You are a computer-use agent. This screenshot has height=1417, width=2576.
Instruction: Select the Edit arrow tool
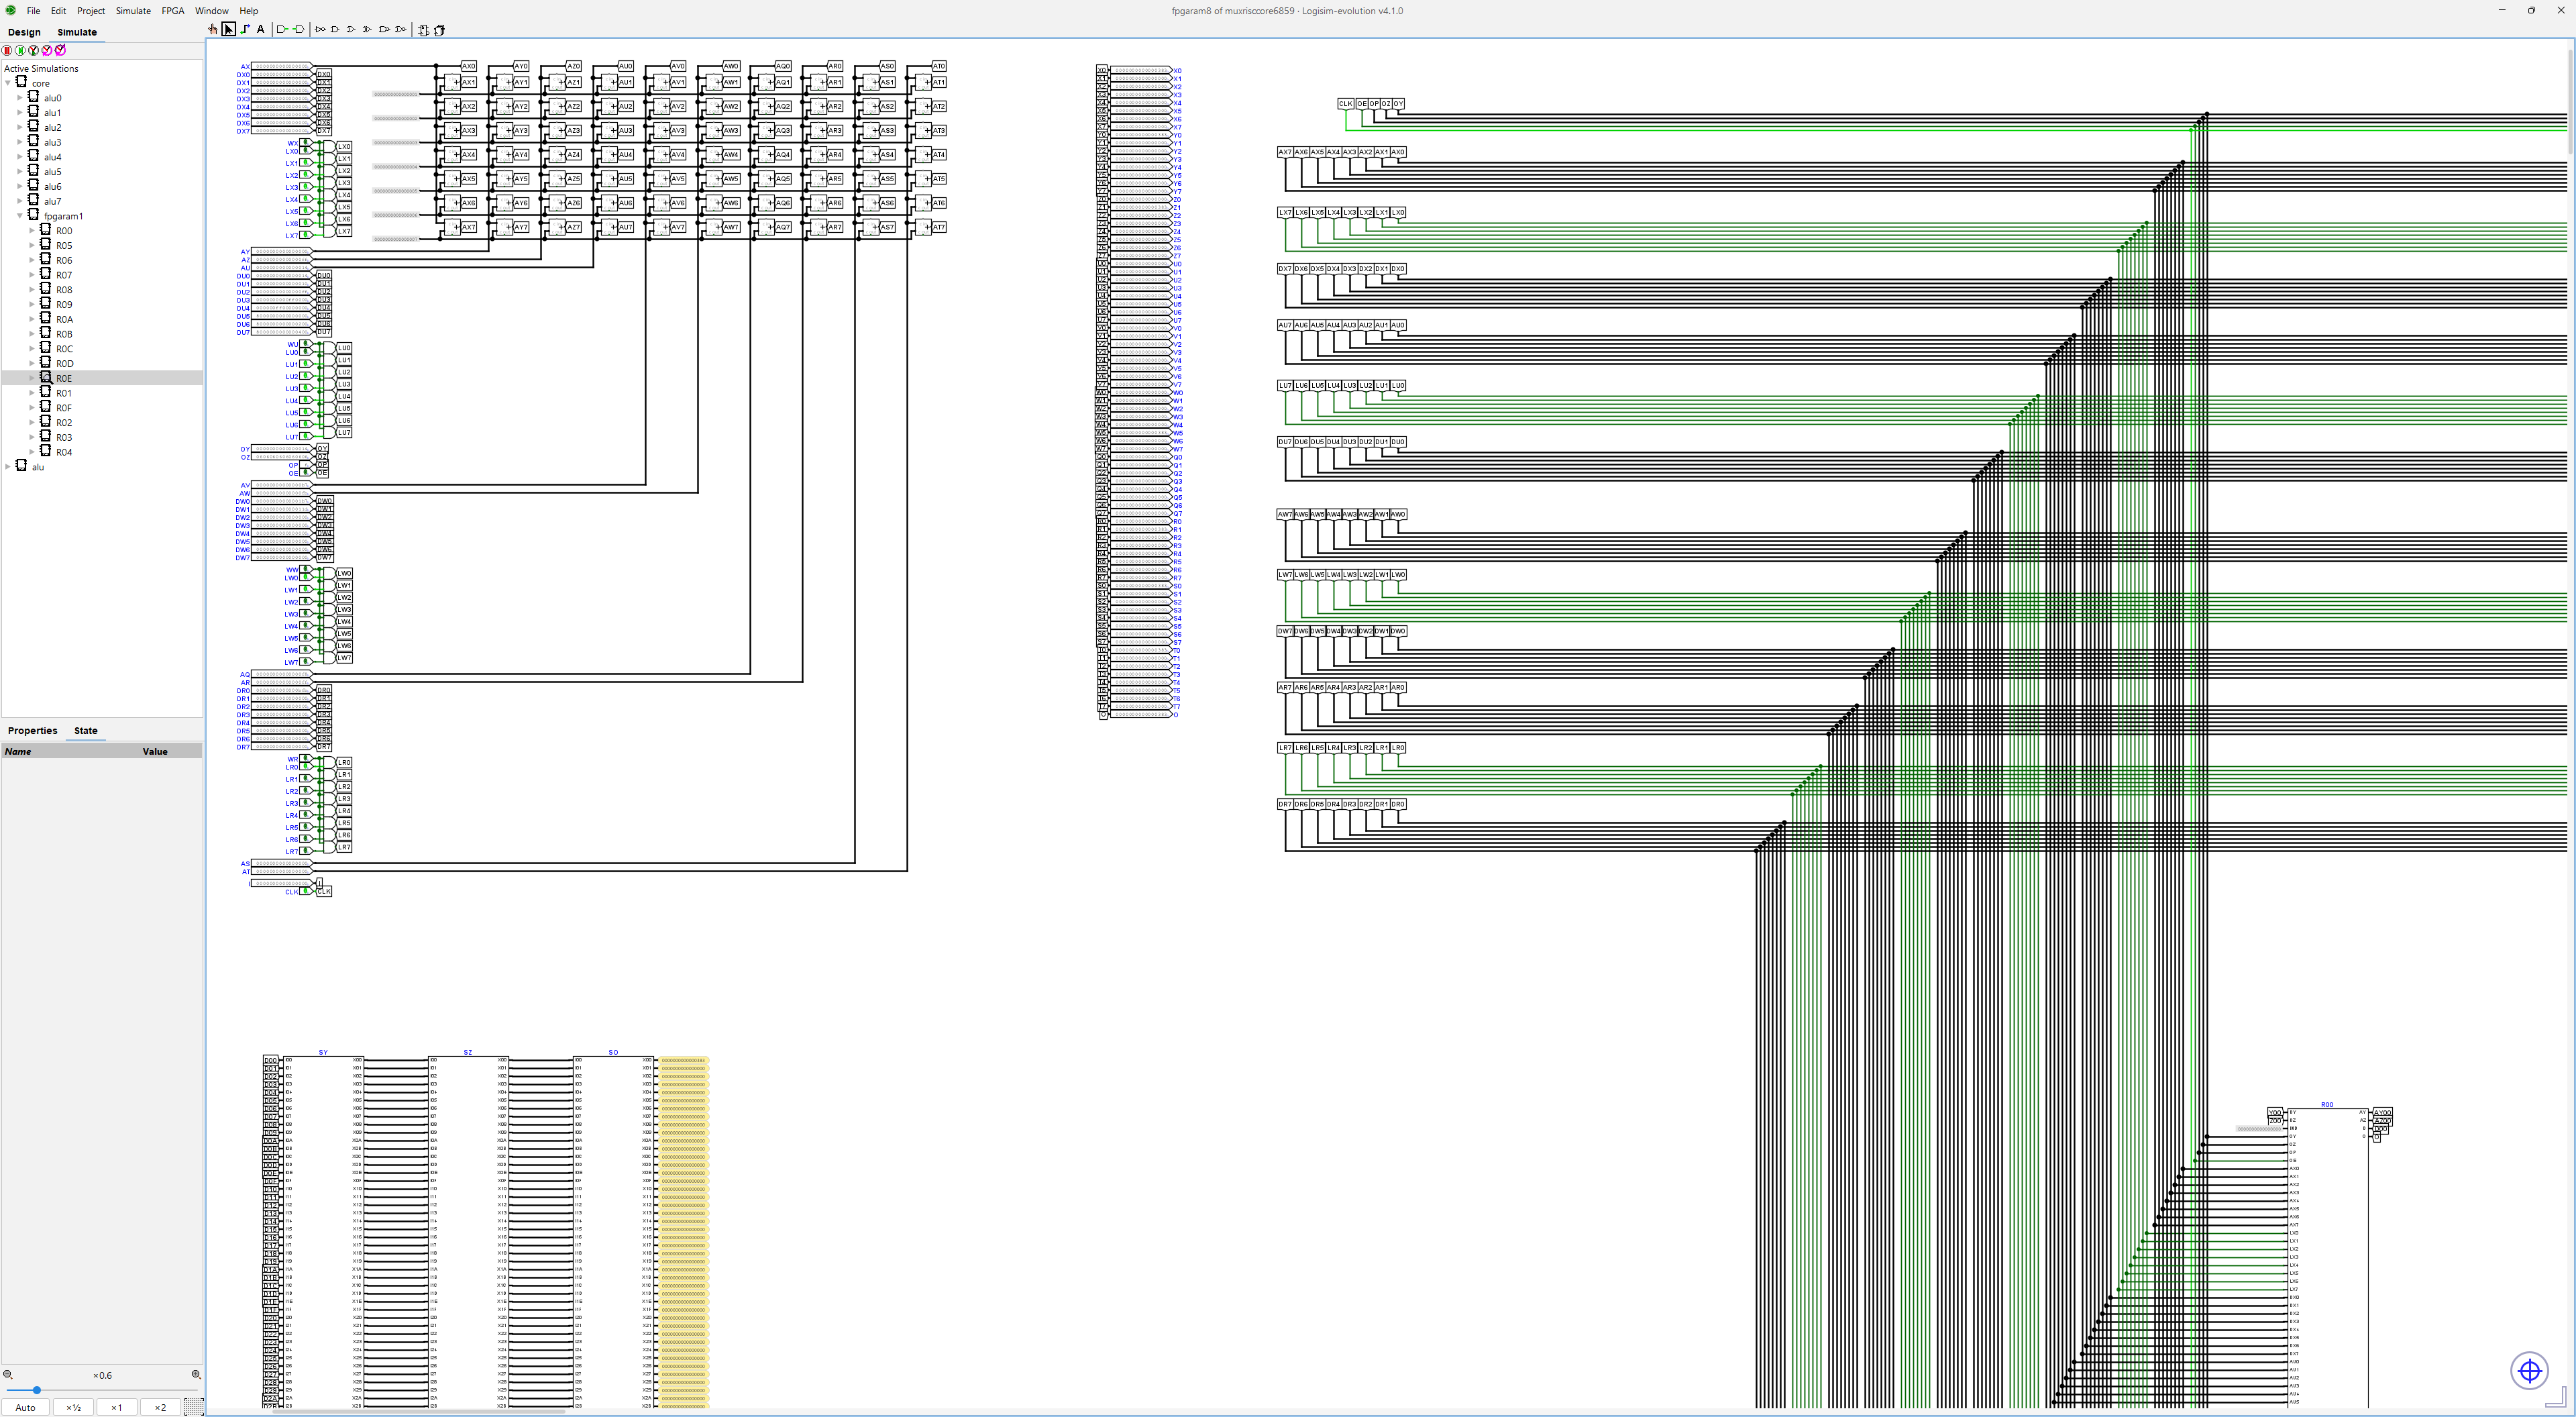[229, 29]
